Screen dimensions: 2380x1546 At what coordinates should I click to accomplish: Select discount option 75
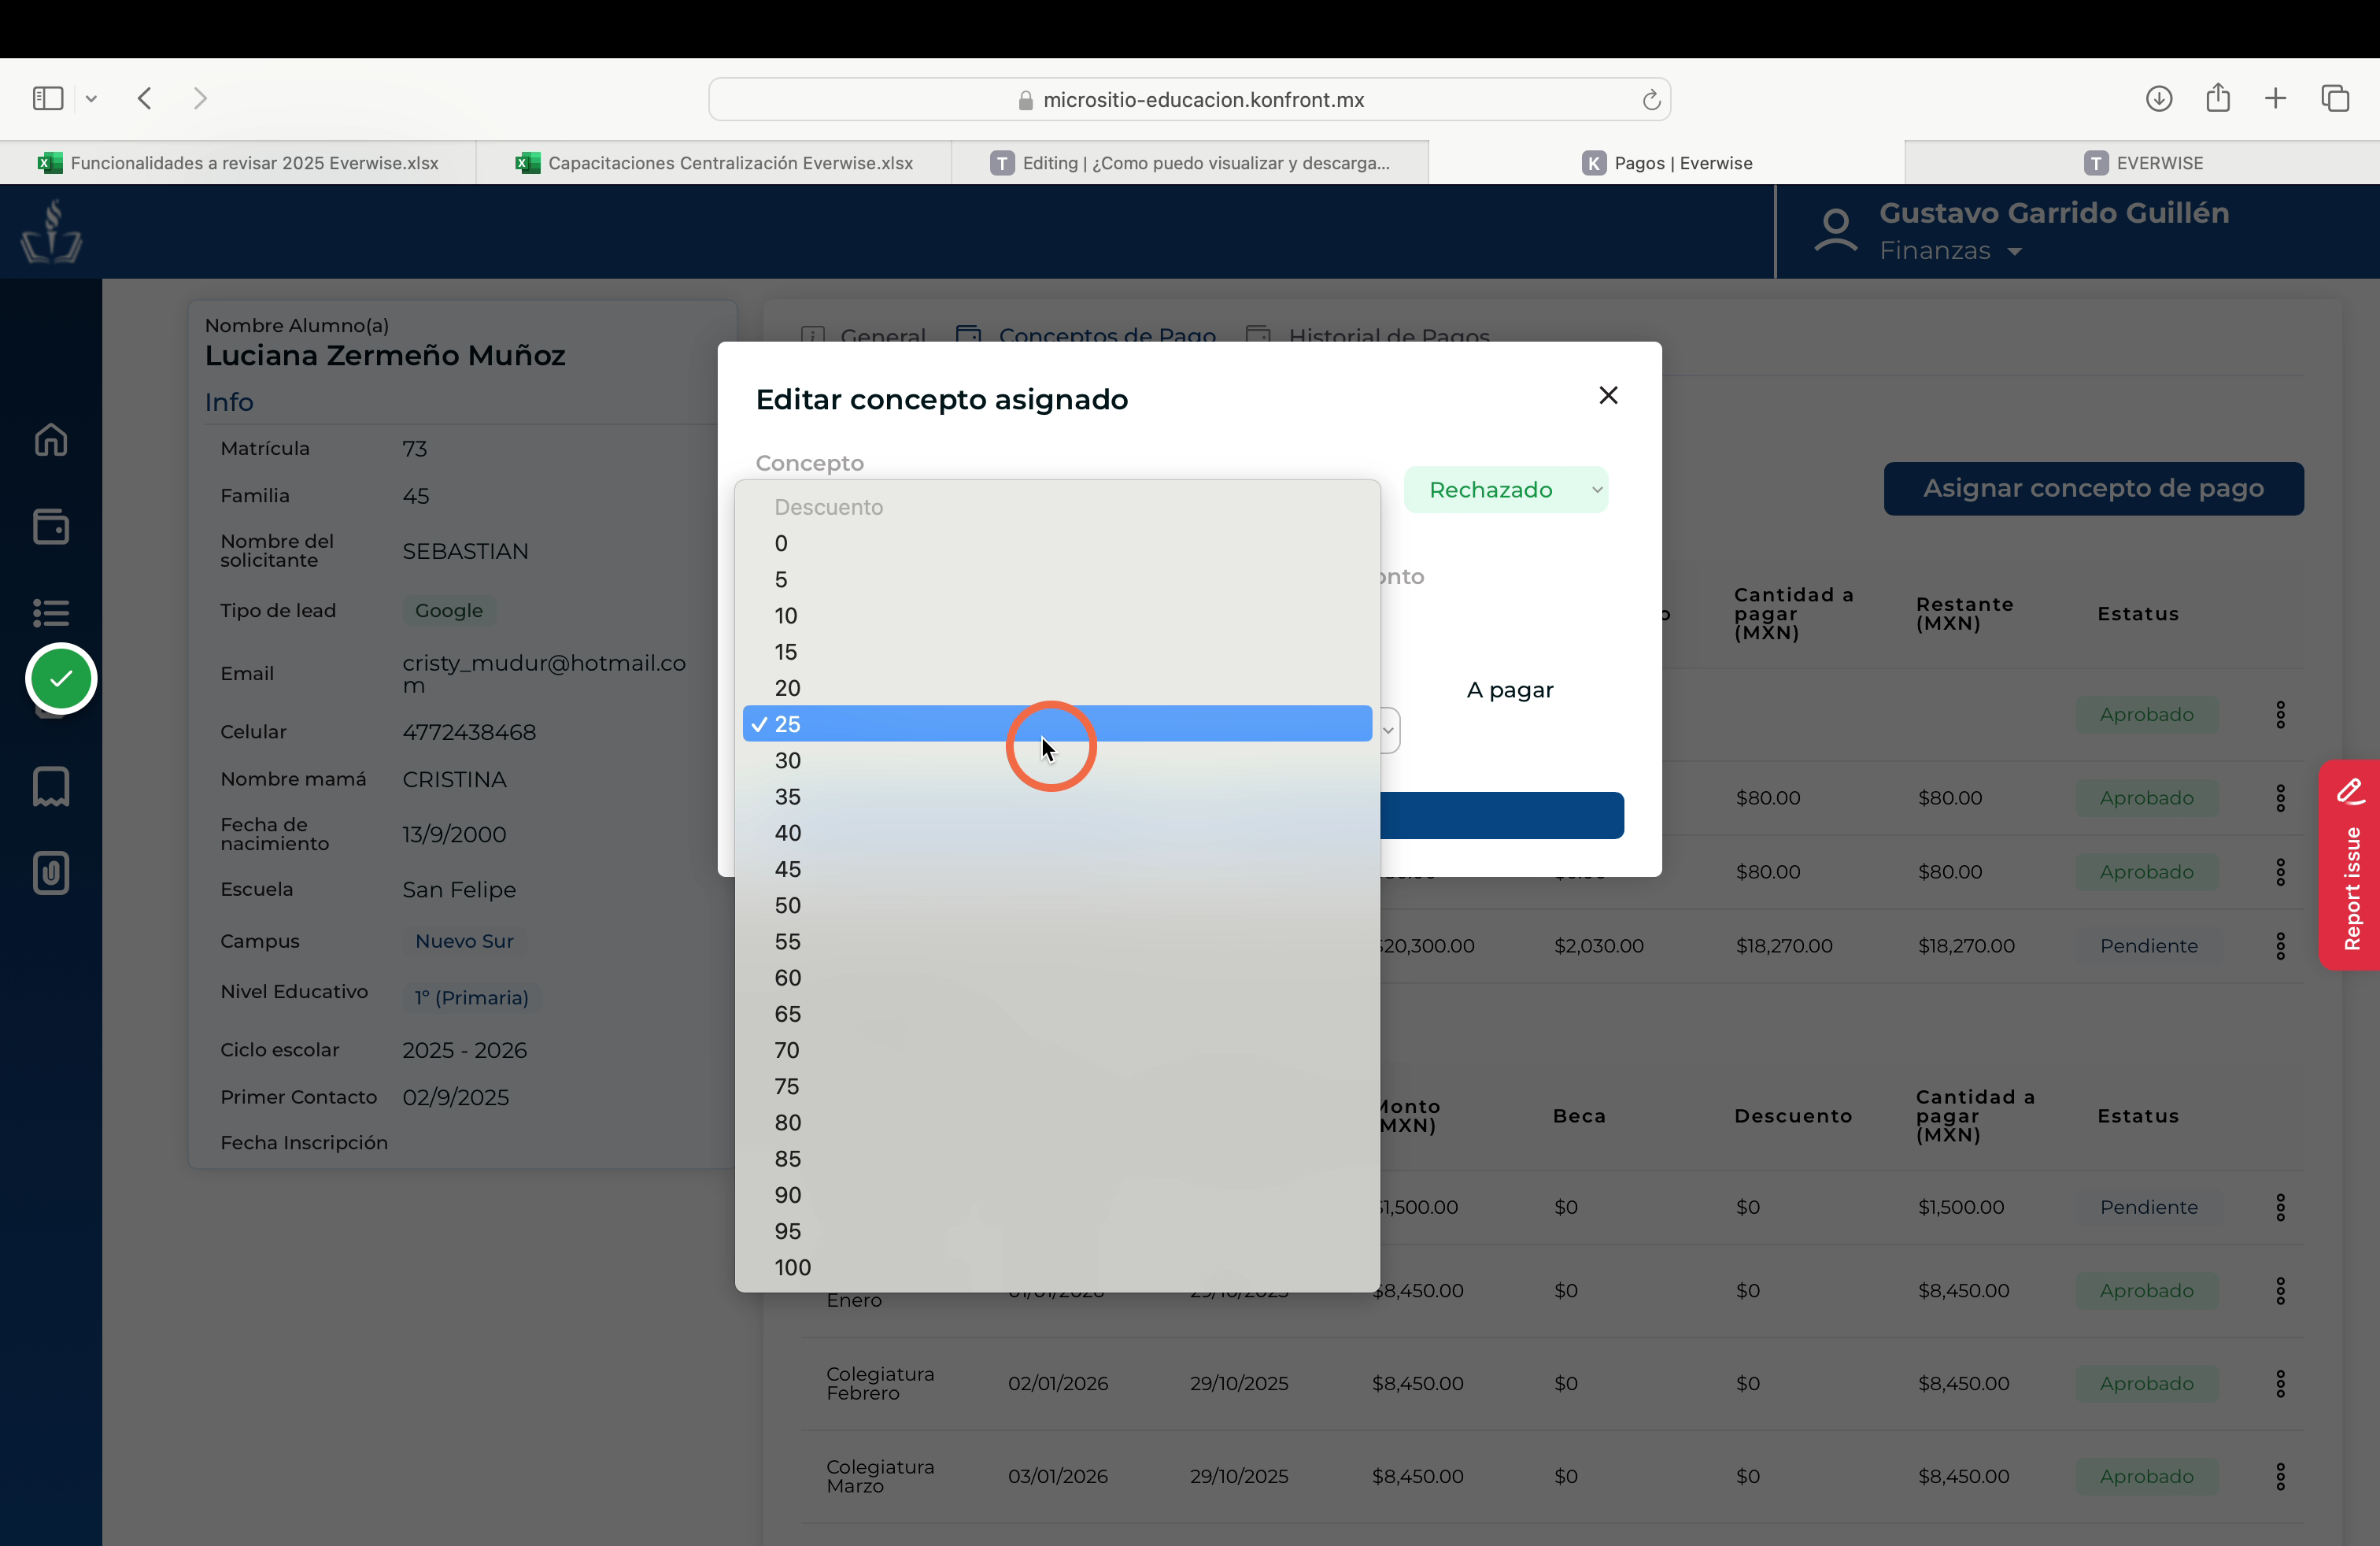coord(1057,1086)
